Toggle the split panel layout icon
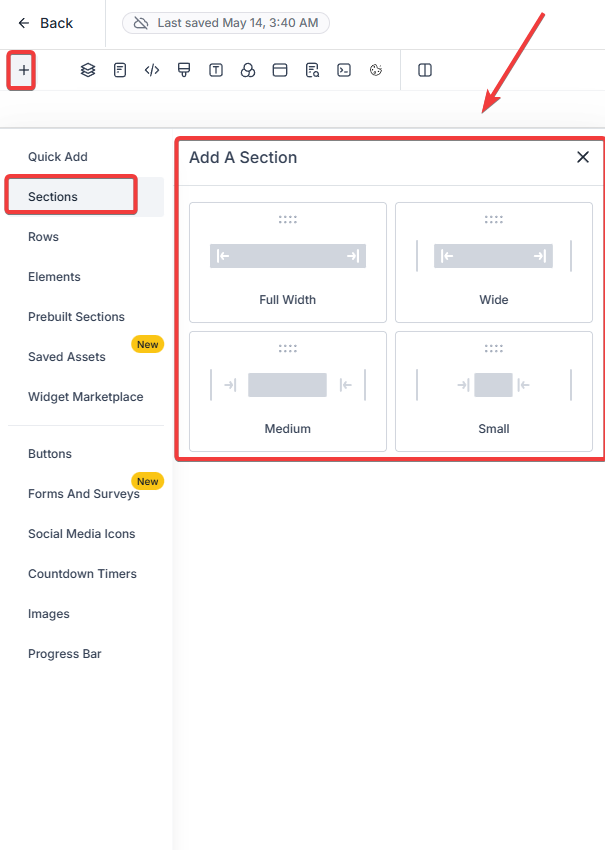Image resolution: width=605 pixels, height=850 pixels. (x=425, y=70)
